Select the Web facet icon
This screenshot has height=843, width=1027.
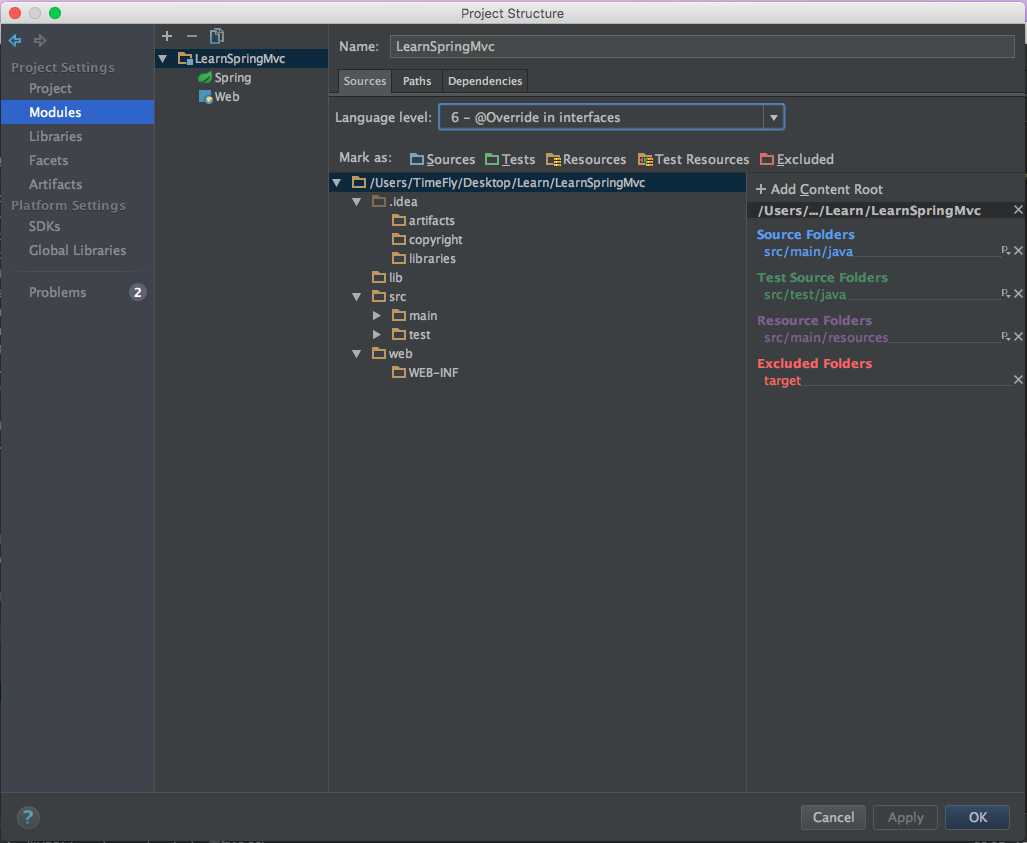[205, 97]
